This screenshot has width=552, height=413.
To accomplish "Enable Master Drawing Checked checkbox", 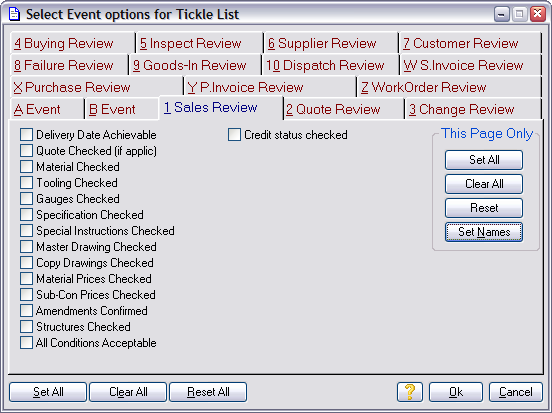I will pos(26,246).
